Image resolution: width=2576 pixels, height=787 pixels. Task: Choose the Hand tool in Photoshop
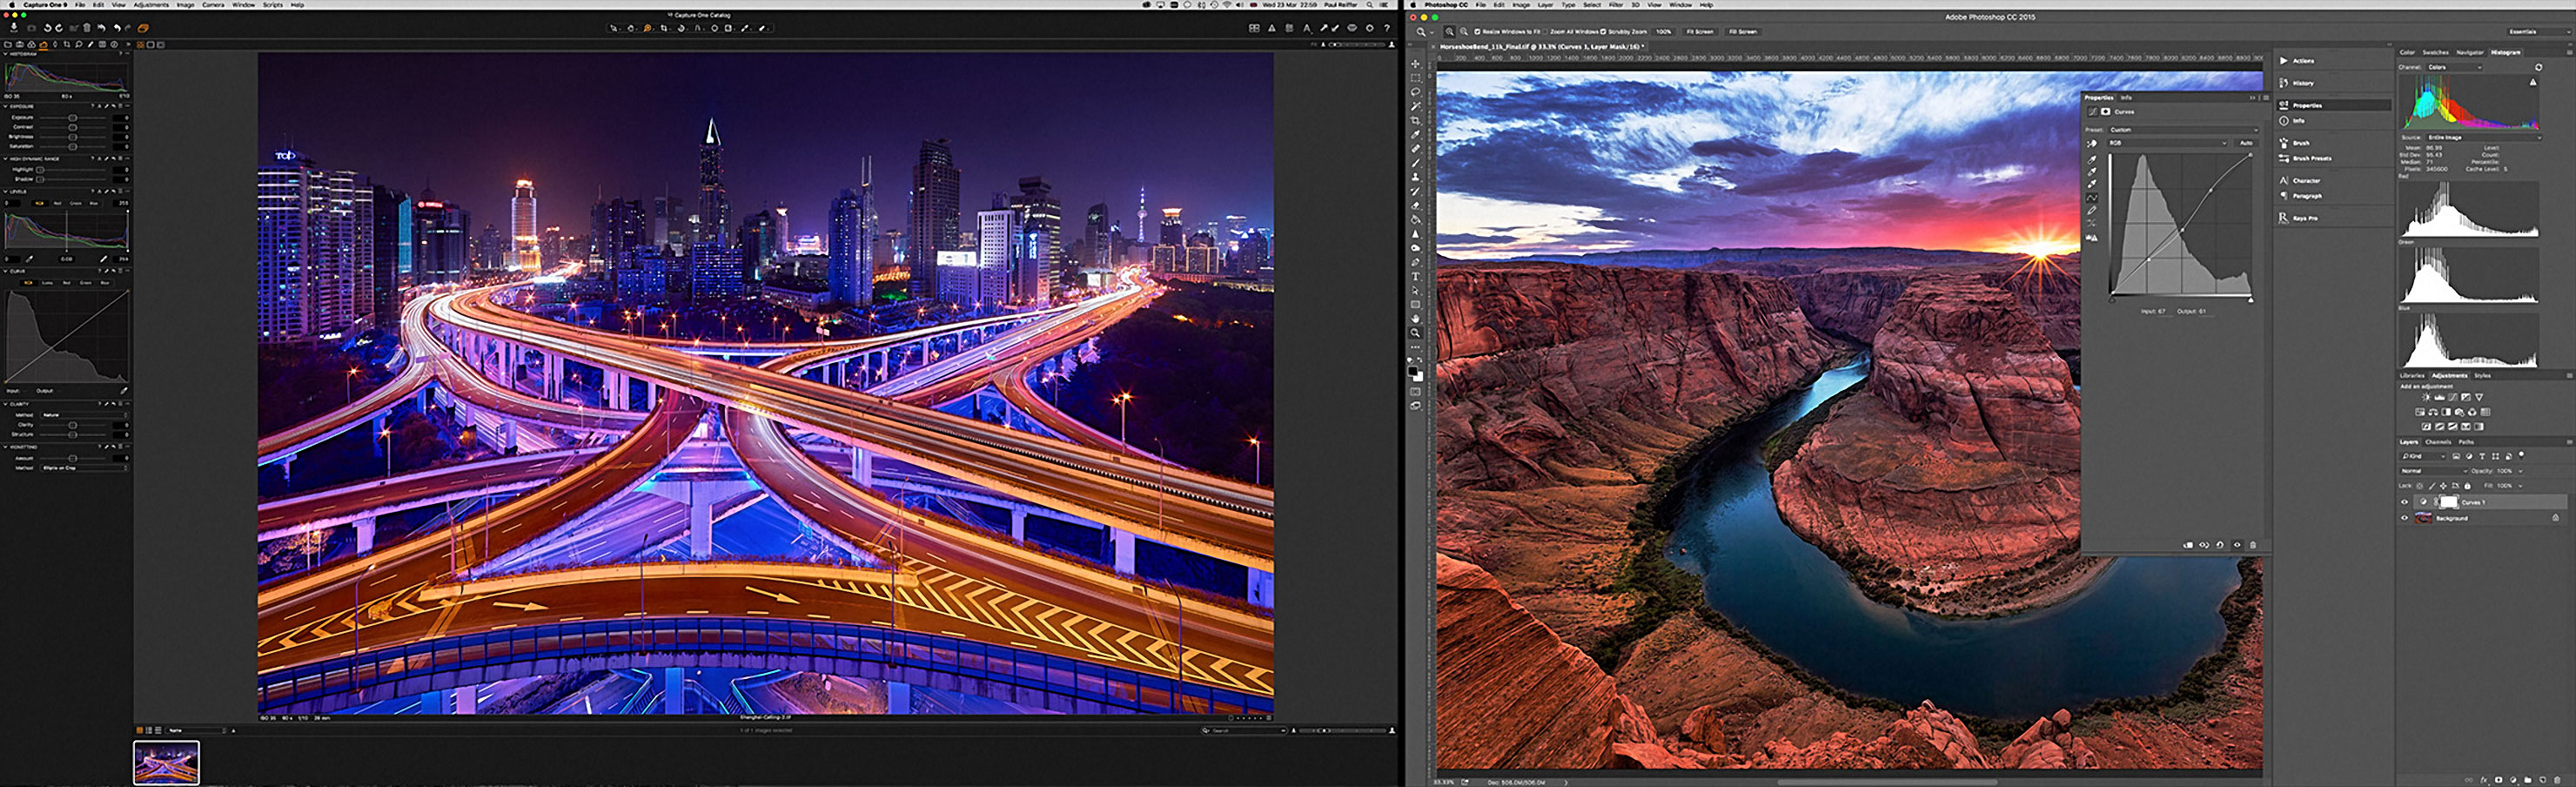[x=1415, y=319]
